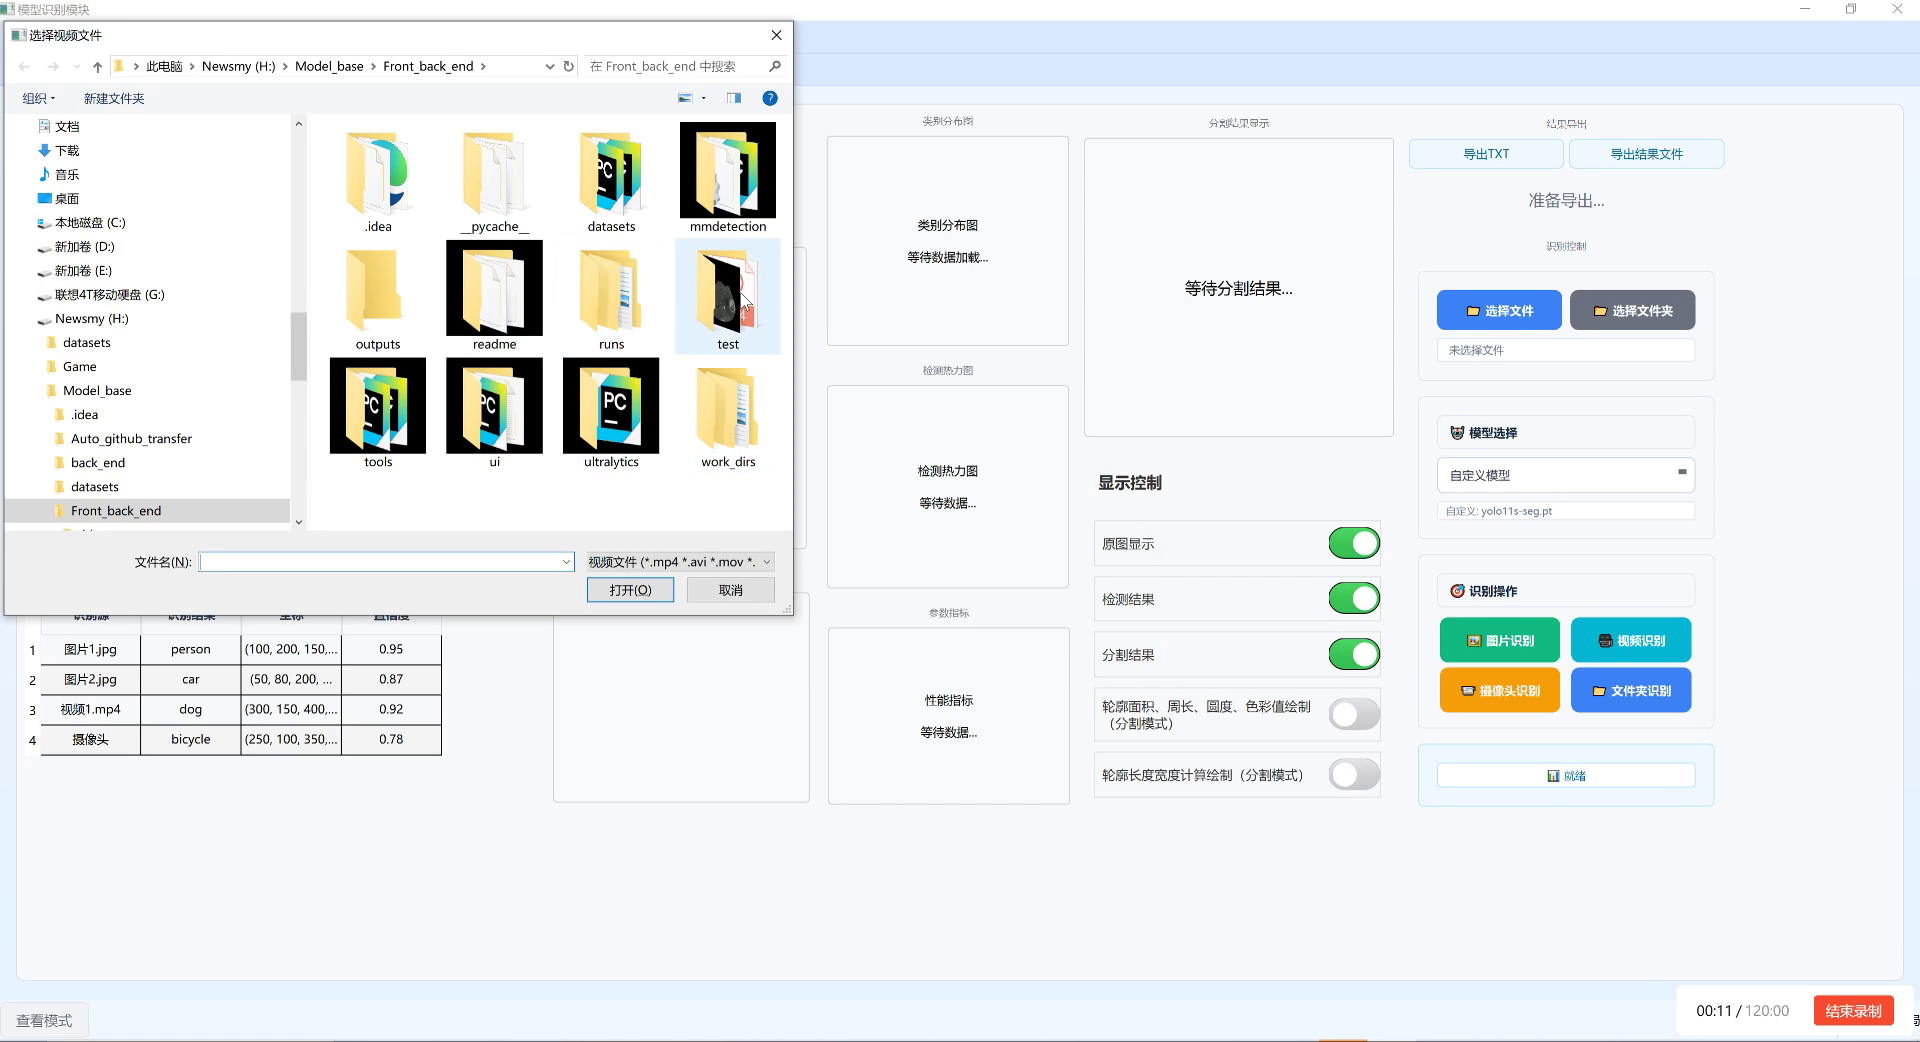Enable the 轮廓长度宽度计算绘制 toggle

pyautogui.click(x=1353, y=774)
